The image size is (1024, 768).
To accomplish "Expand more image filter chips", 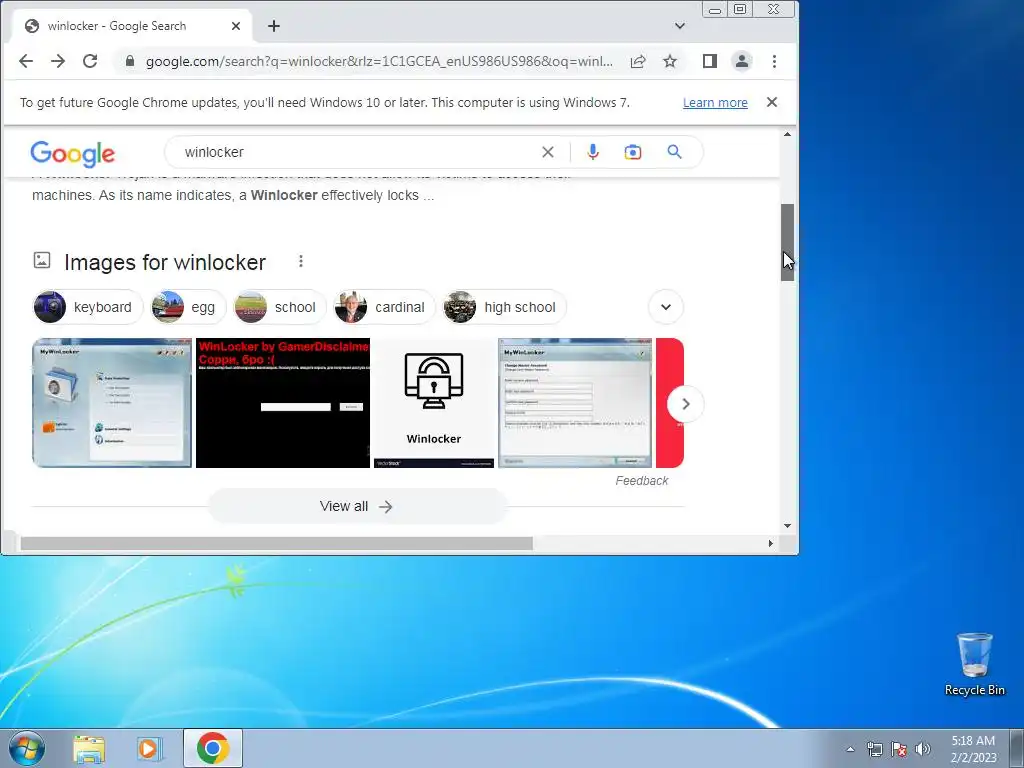I will [666, 307].
